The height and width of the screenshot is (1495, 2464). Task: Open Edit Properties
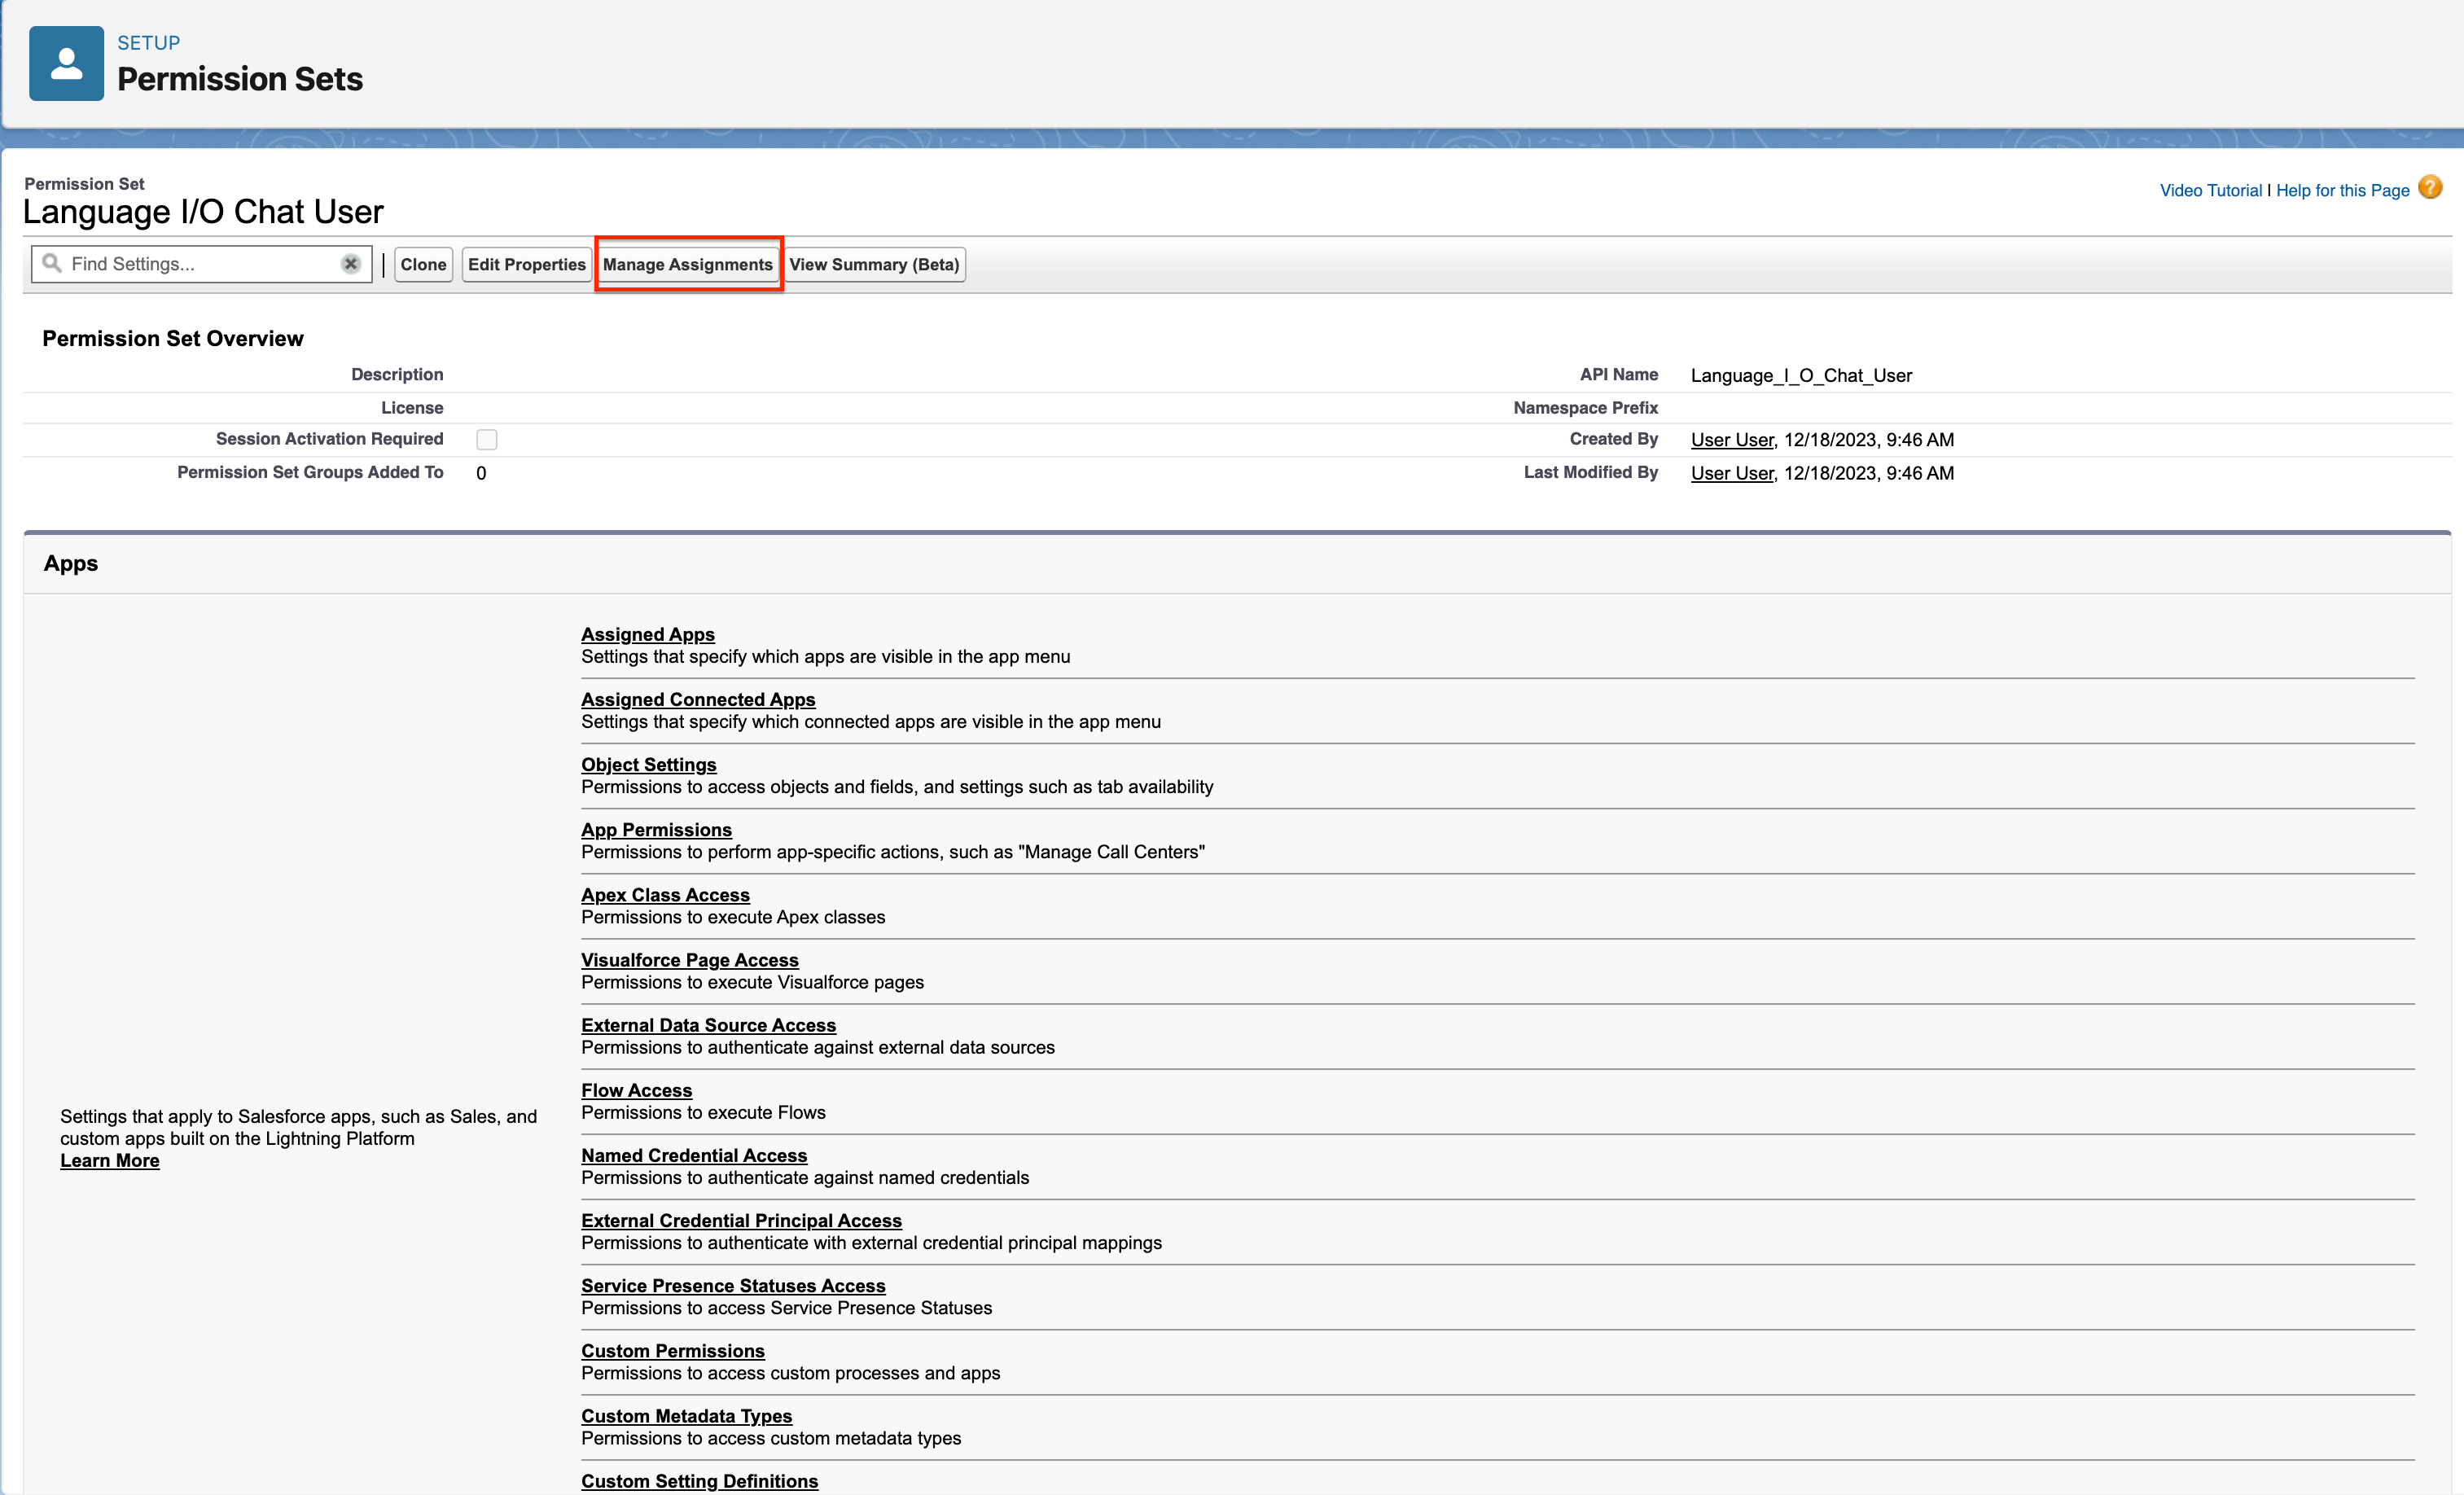(526, 265)
